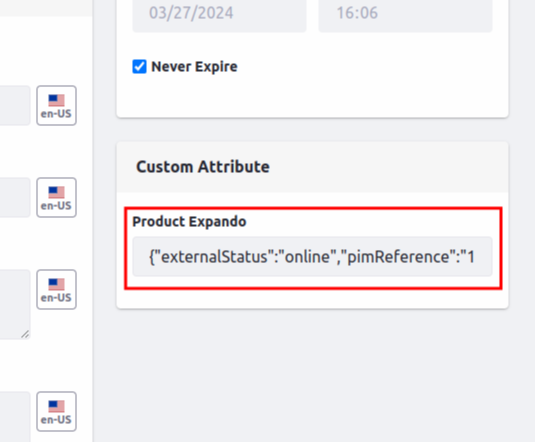Click the expiration date field showing 03/27/2024
The image size is (535, 442).
click(219, 13)
